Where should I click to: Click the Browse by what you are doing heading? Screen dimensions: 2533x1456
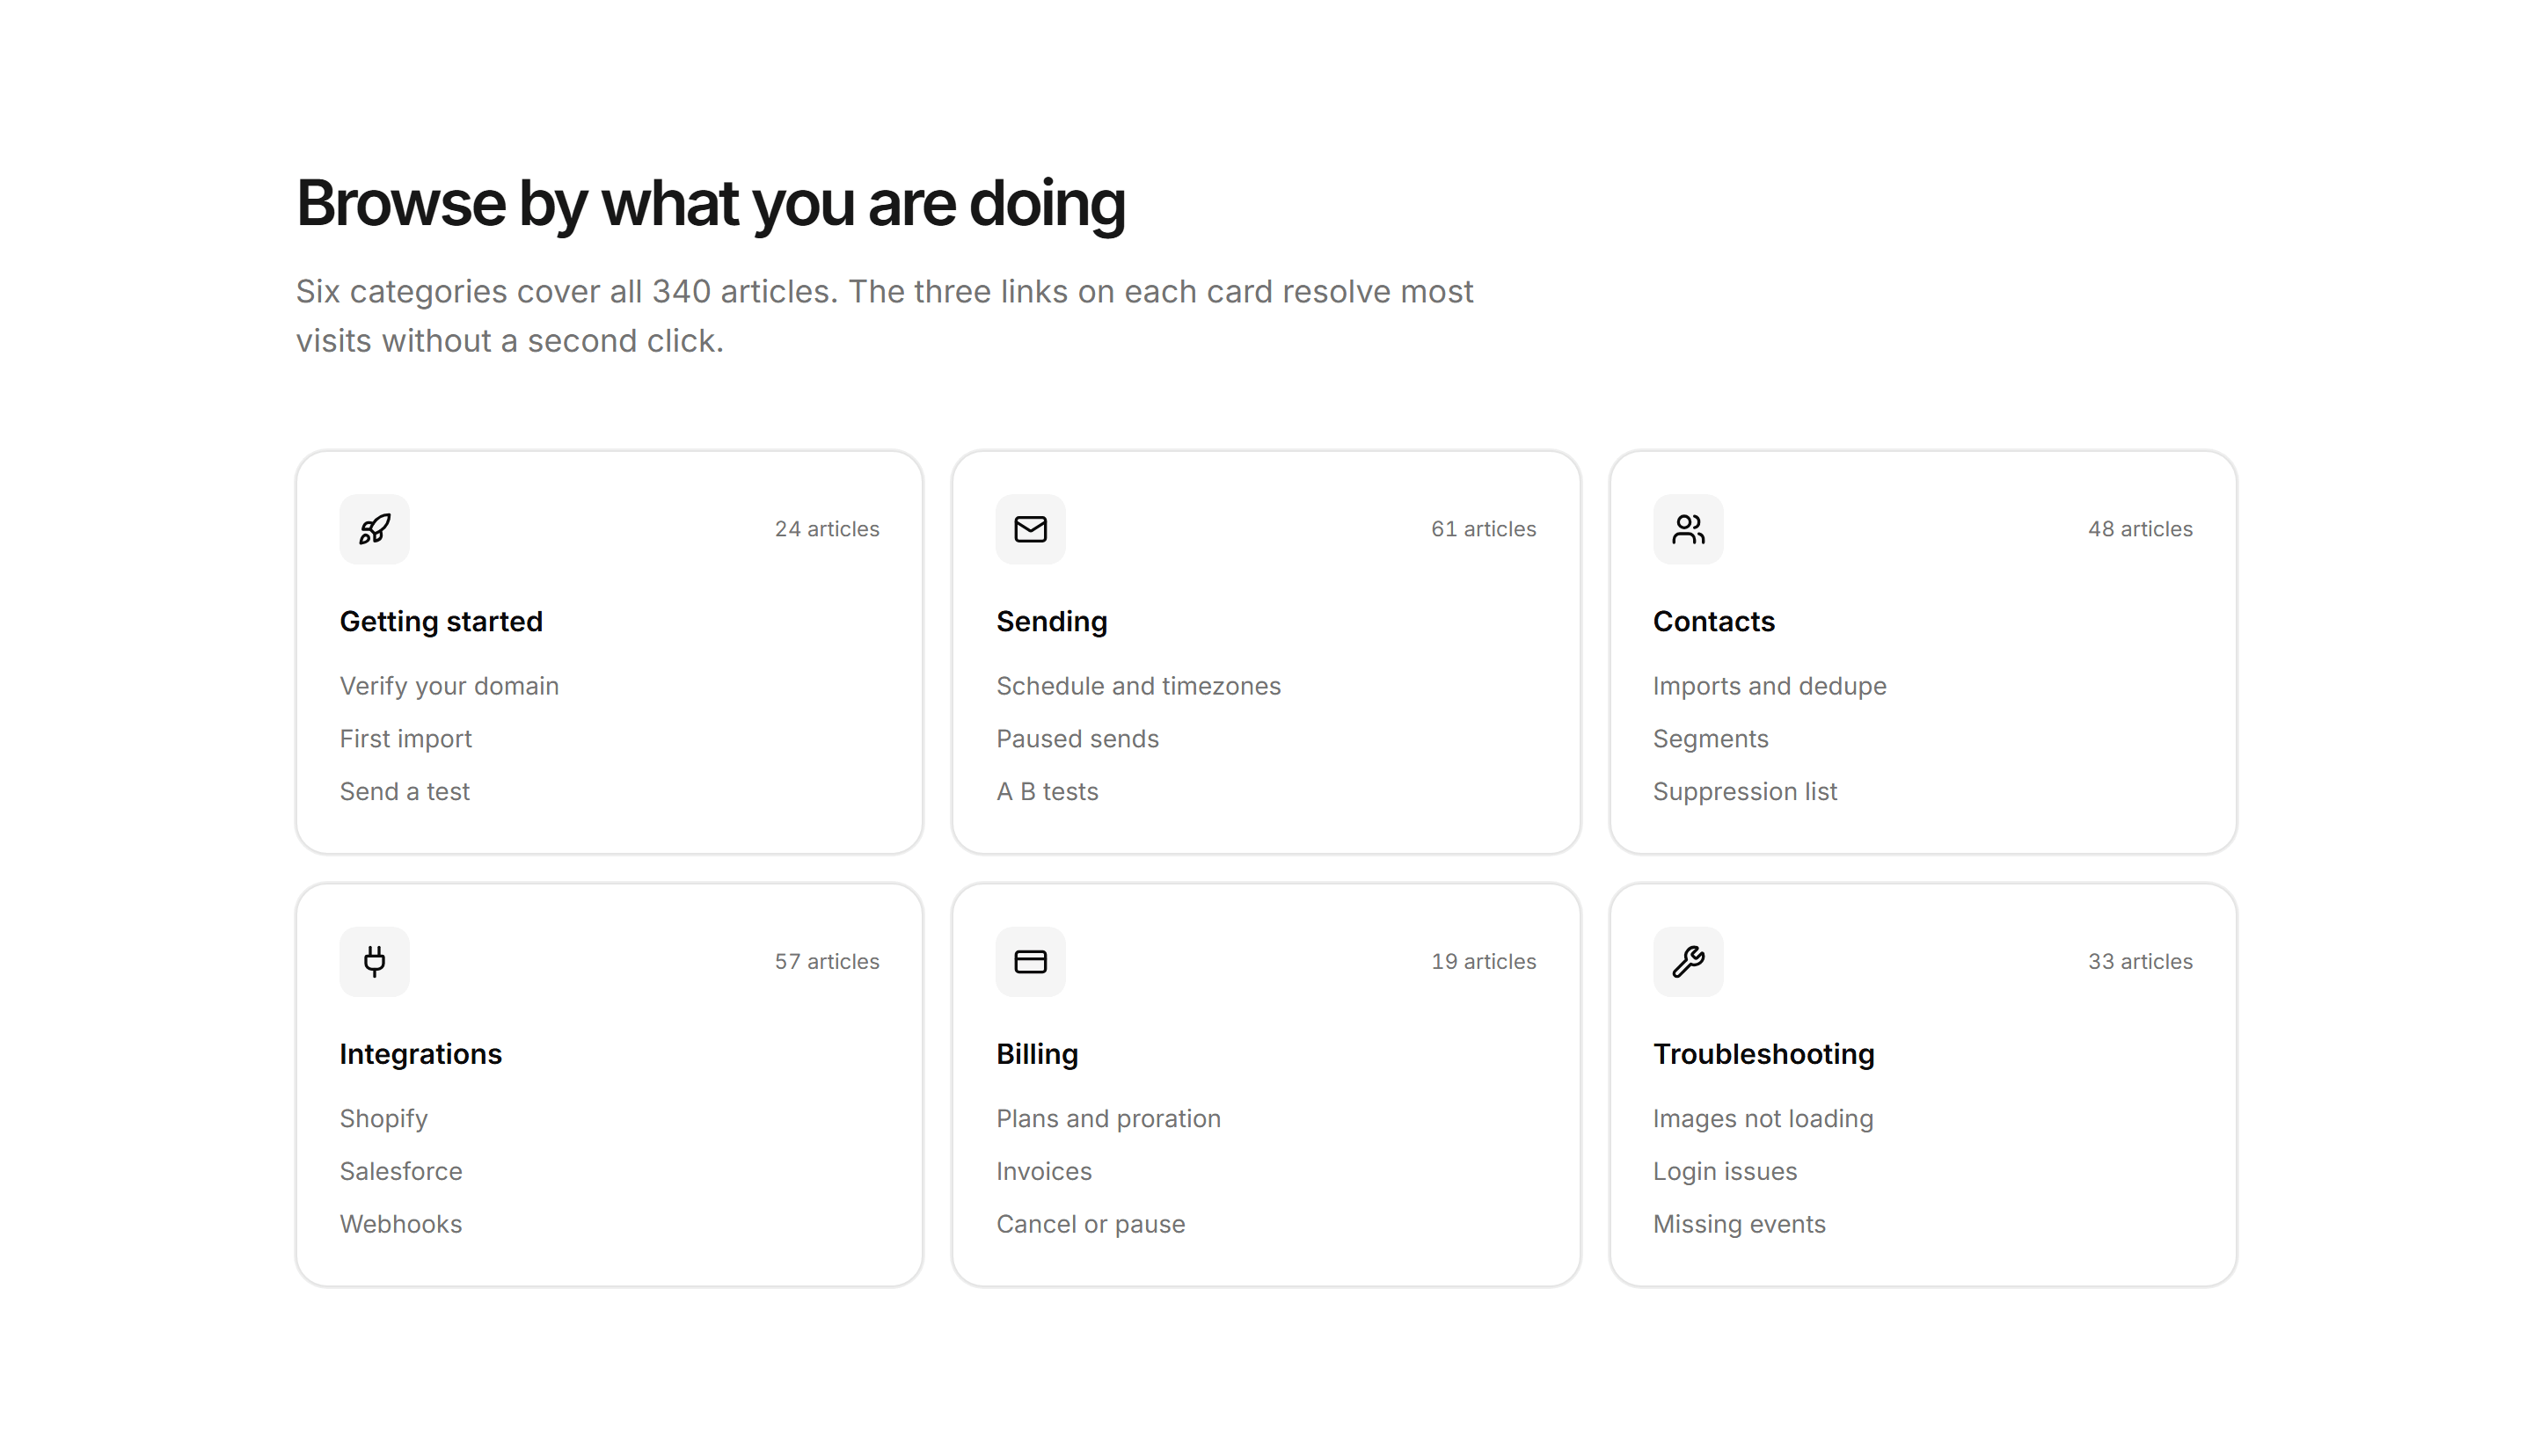pos(710,204)
